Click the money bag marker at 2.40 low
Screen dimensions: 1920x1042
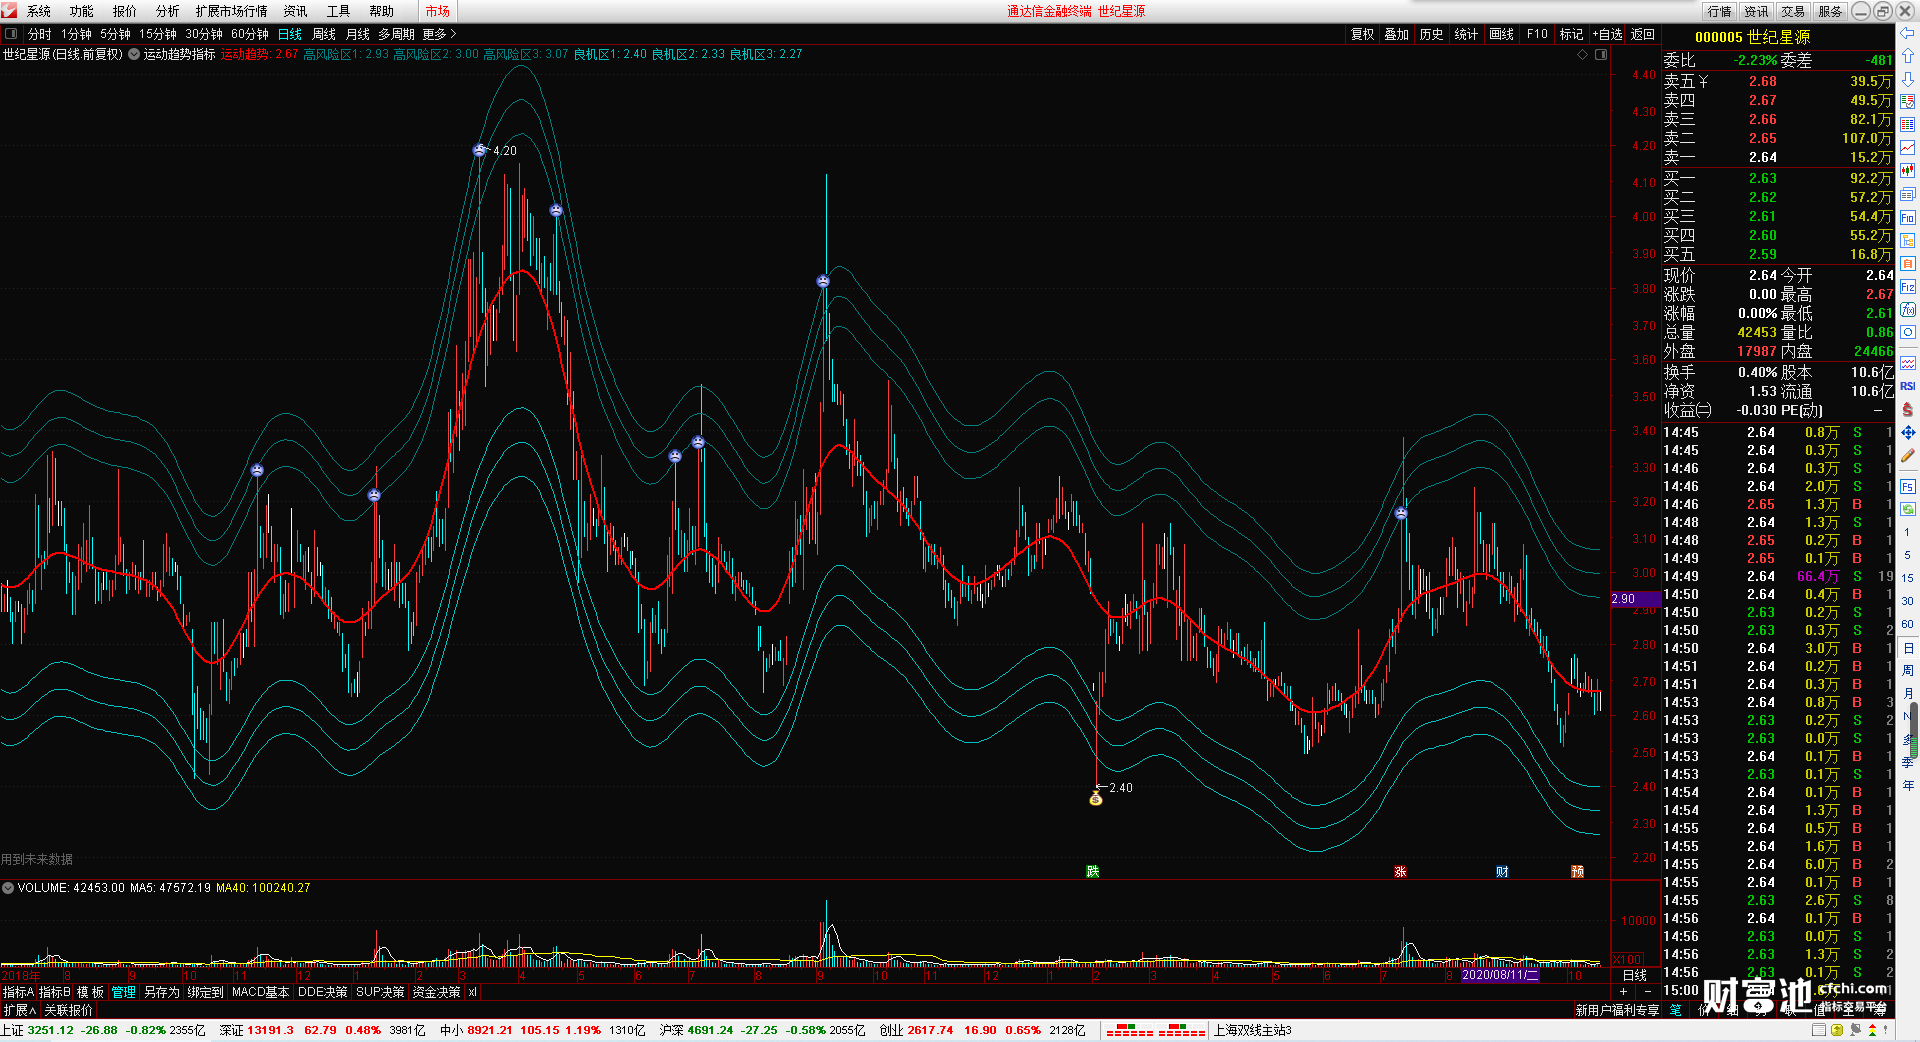click(1096, 798)
